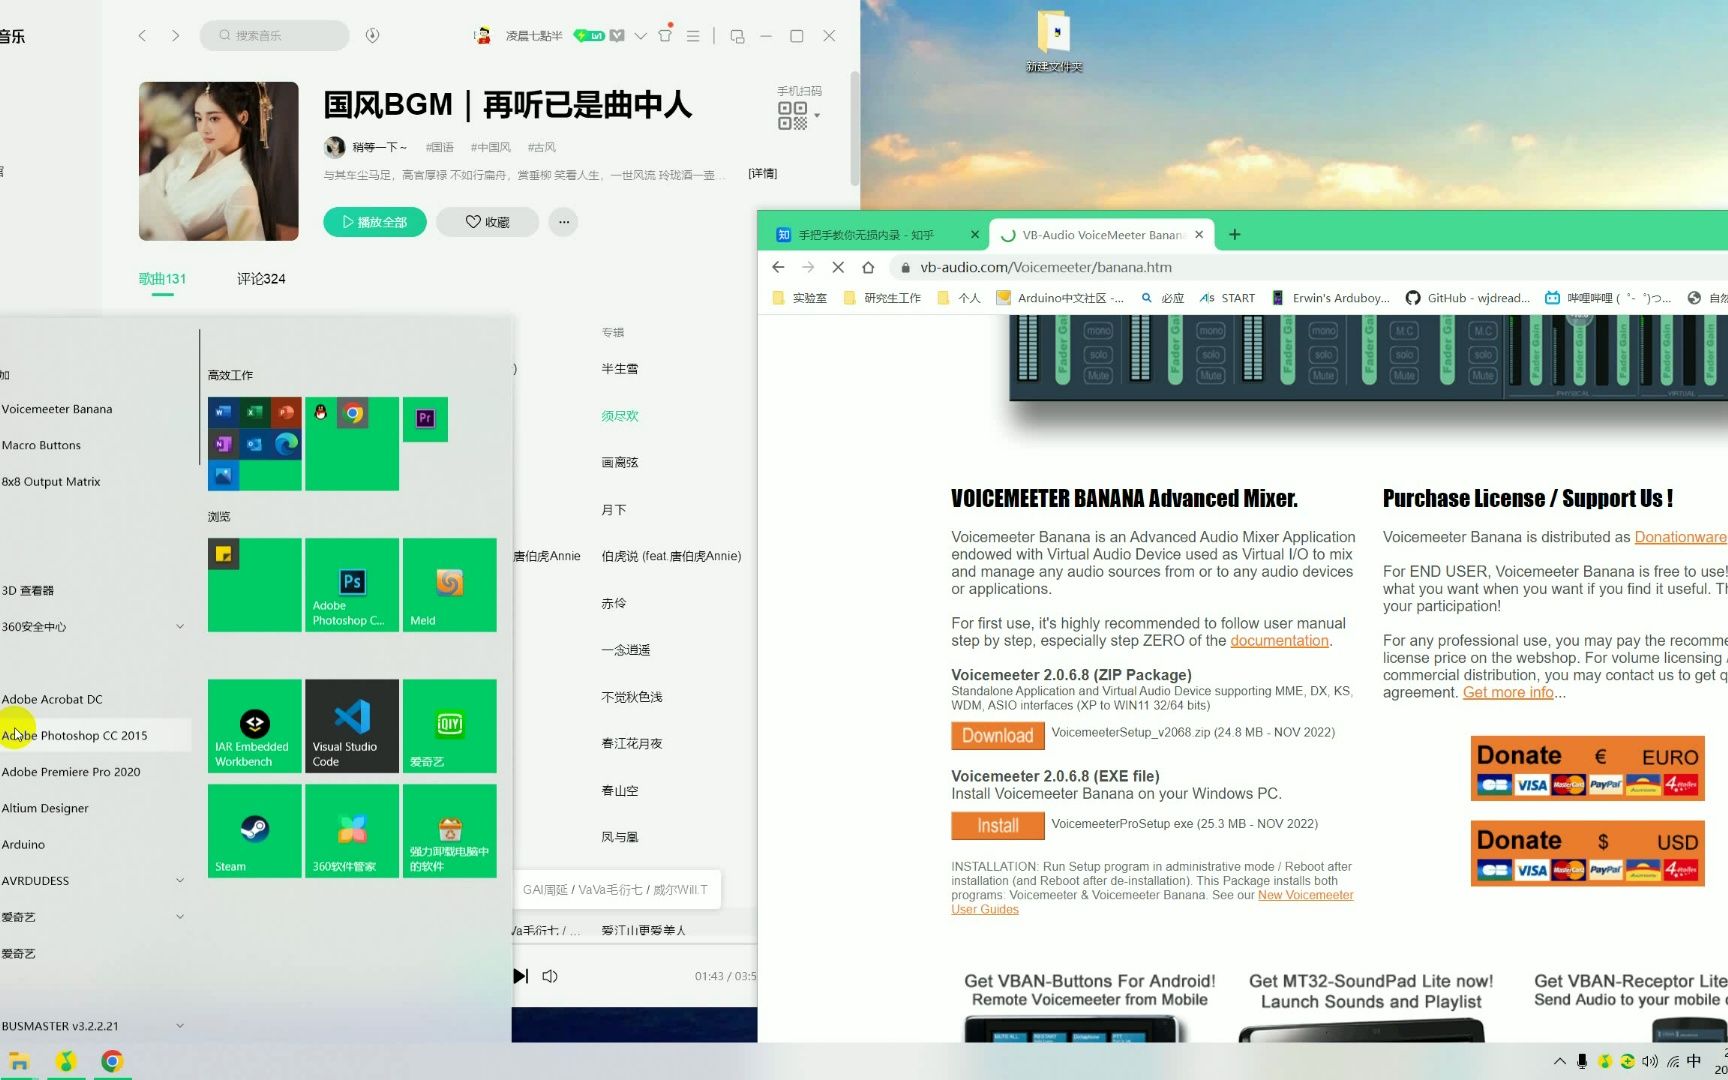Select the 歌曲131 tab
1728x1080 pixels.
pos(162,279)
